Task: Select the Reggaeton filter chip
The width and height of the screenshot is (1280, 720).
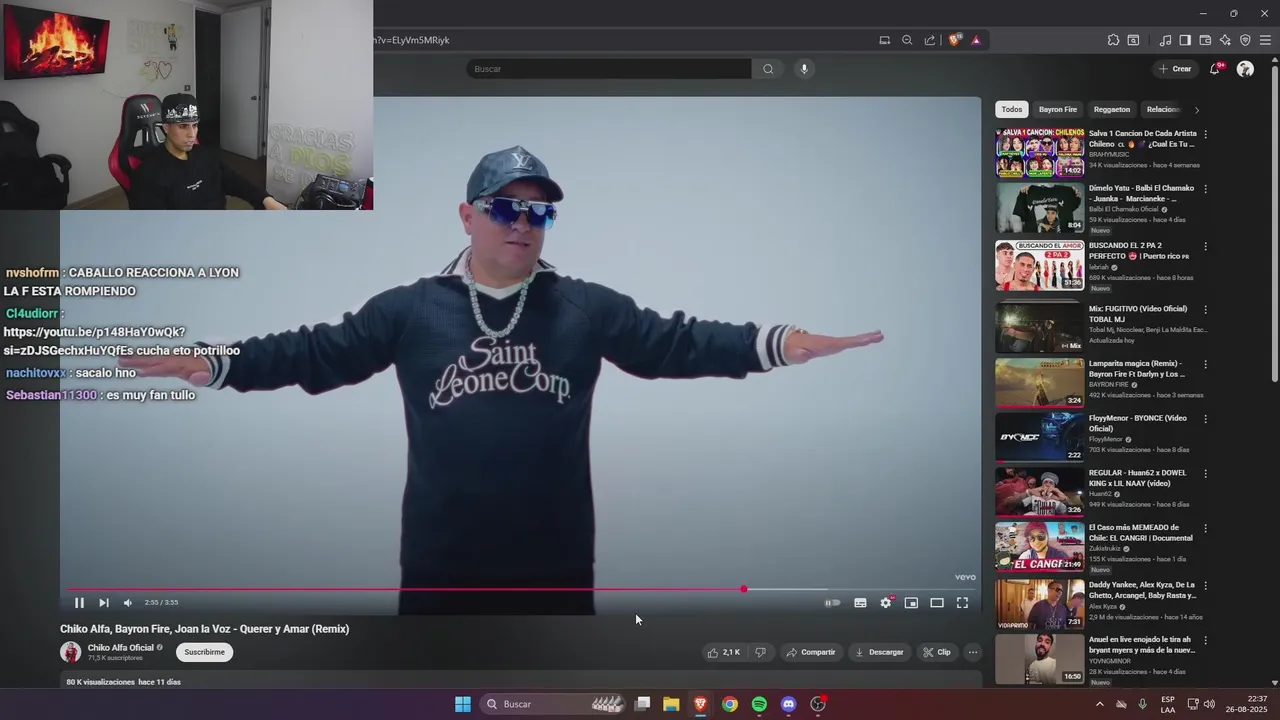Action: [x=1112, y=109]
